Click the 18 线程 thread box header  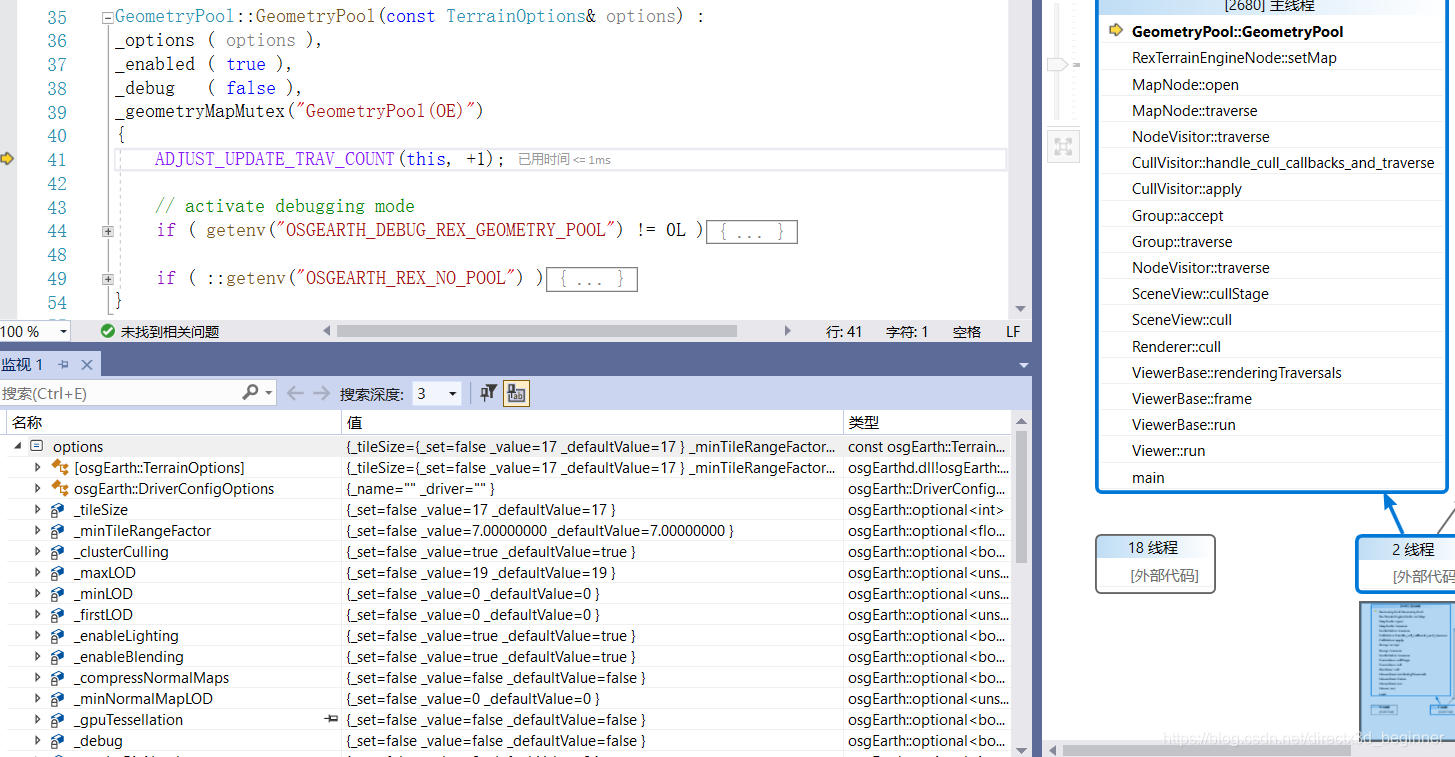click(1155, 547)
